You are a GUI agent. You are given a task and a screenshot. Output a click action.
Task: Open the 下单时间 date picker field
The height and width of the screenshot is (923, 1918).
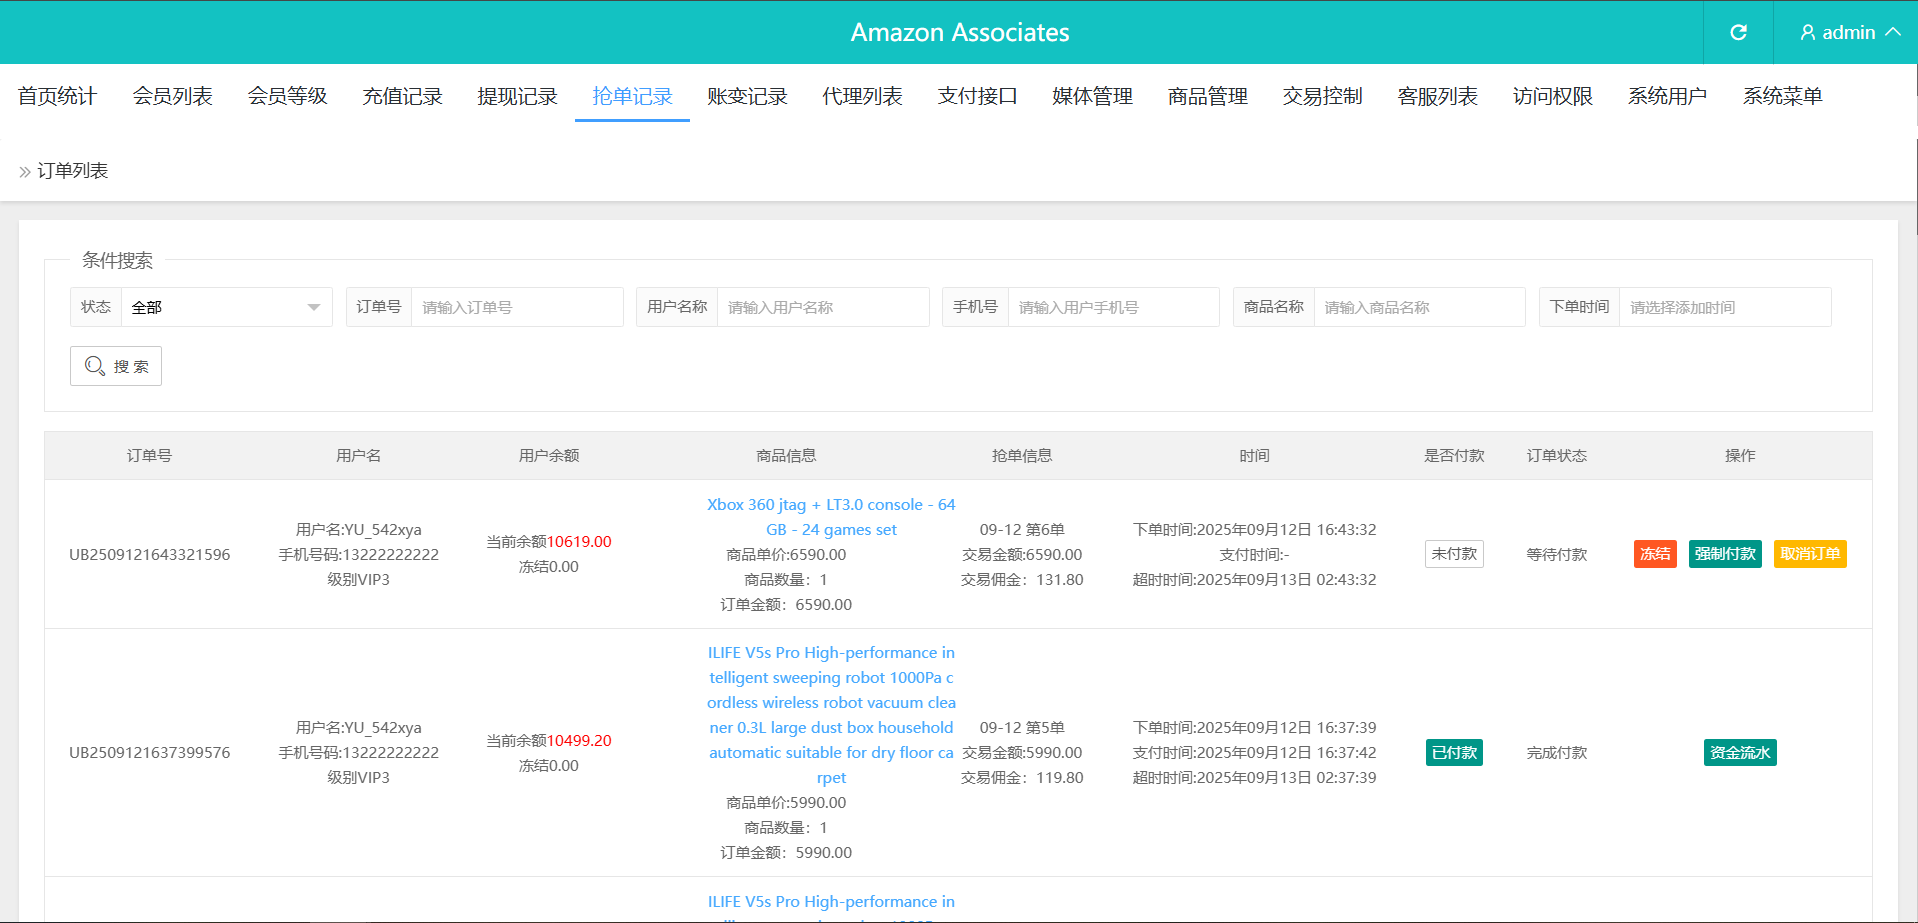click(x=1724, y=307)
